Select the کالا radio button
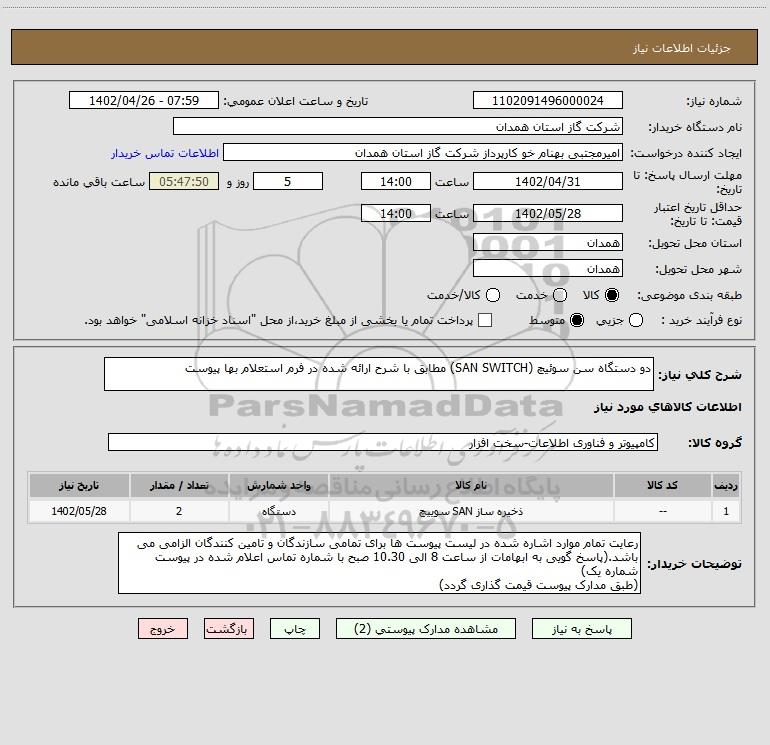 (612, 295)
